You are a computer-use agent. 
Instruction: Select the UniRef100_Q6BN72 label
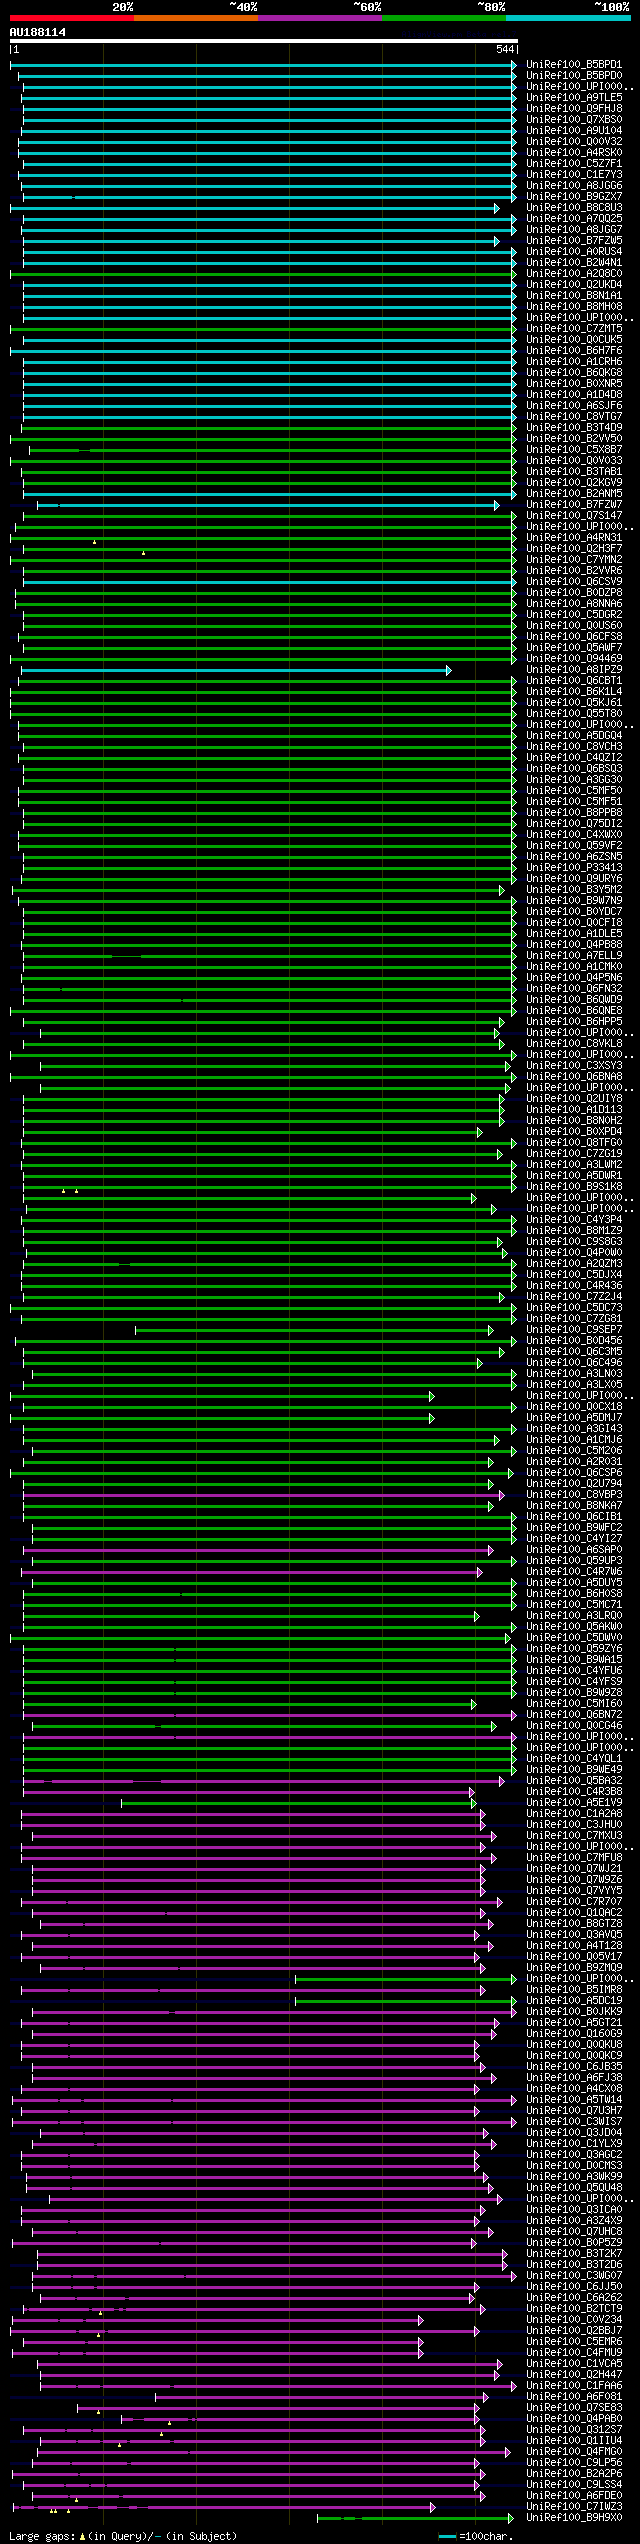pos(574,1715)
